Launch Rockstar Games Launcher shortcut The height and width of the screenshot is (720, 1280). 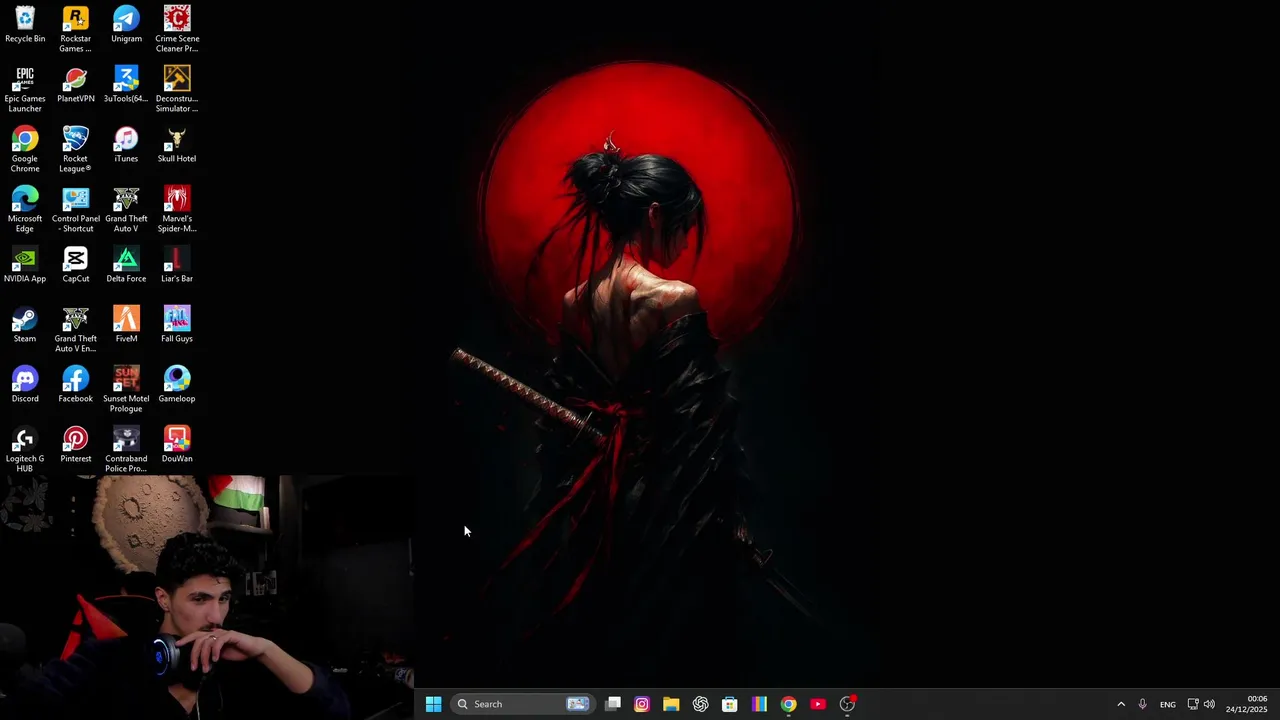(x=75, y=29)
